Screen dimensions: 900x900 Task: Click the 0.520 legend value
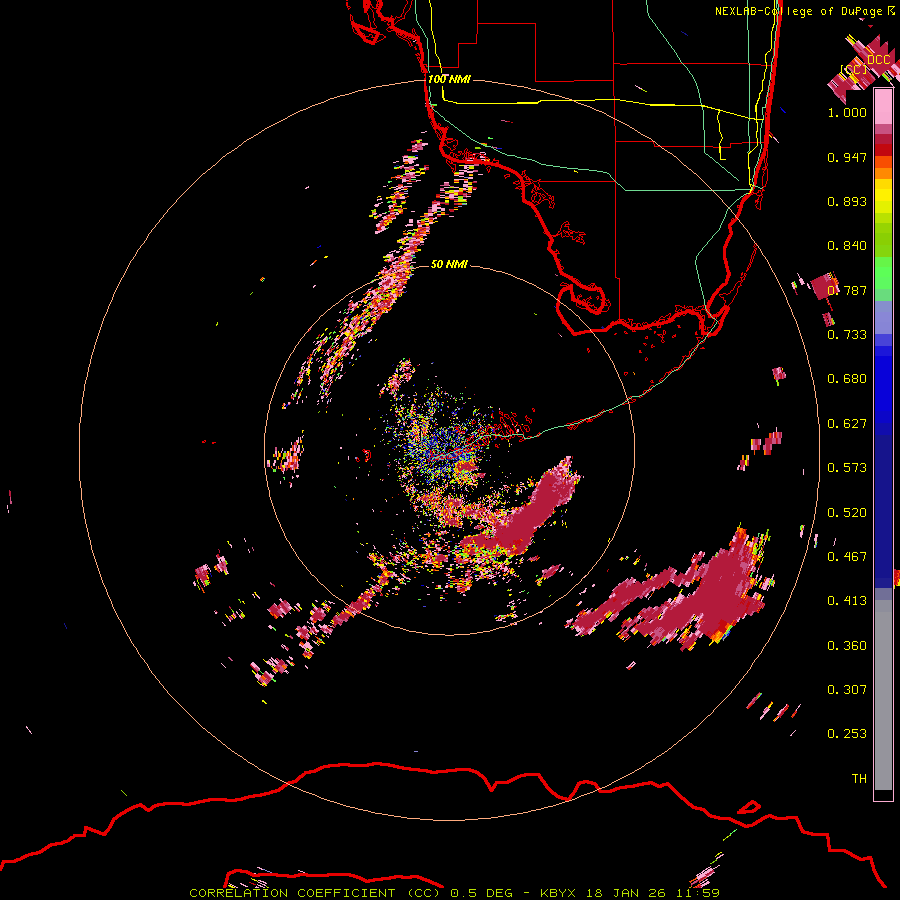point(847,513)
